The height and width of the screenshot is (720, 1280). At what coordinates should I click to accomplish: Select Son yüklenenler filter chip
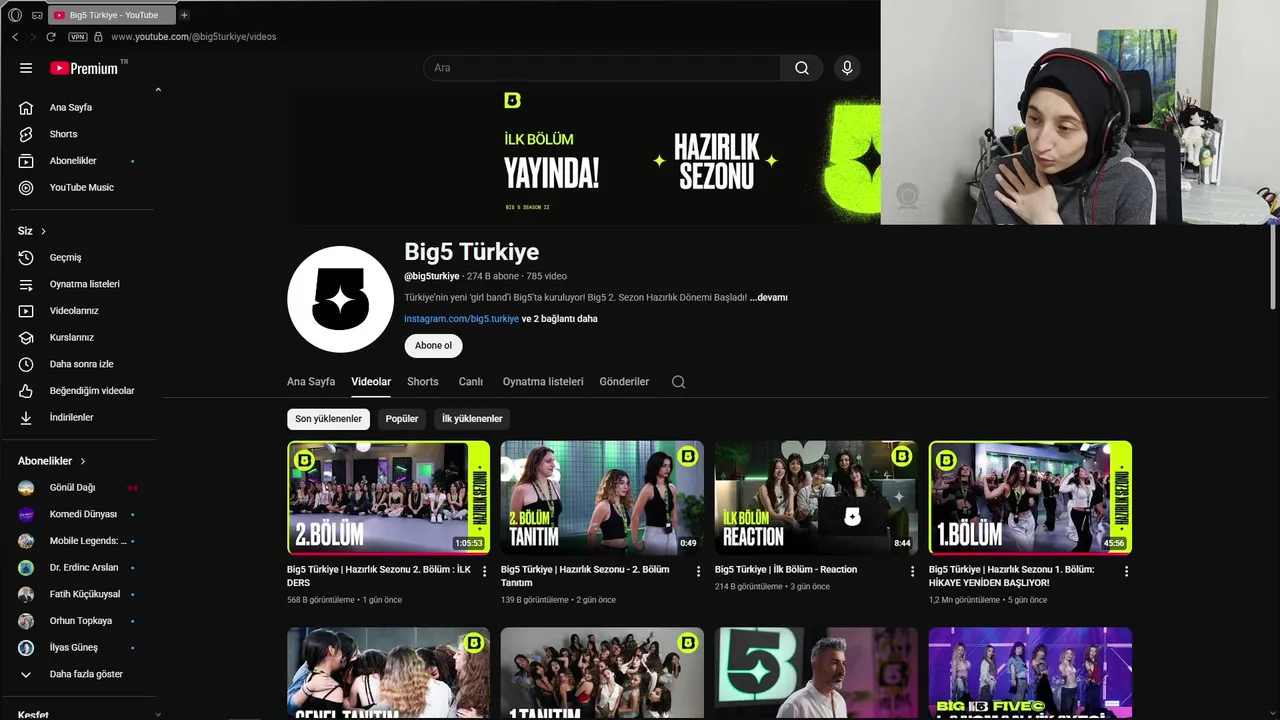[328, 419]
